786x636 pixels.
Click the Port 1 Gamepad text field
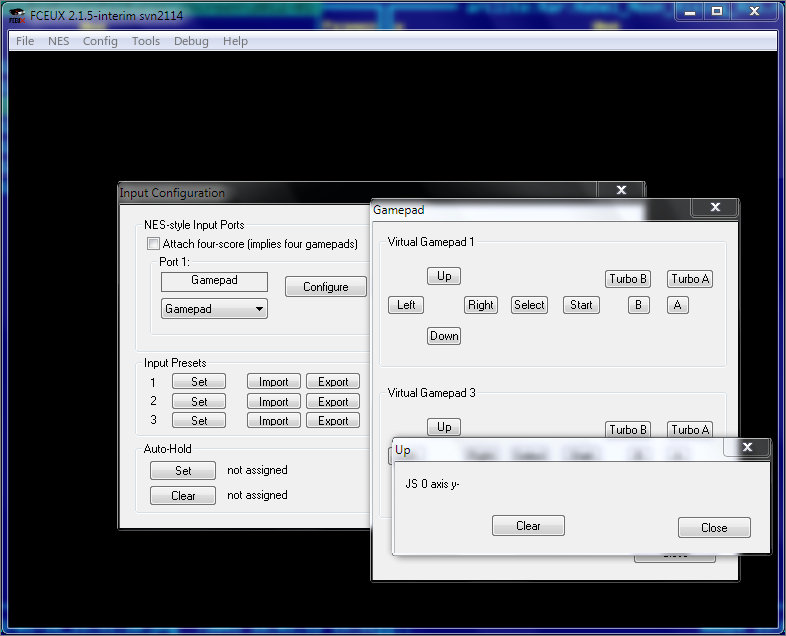pos(214,281)
